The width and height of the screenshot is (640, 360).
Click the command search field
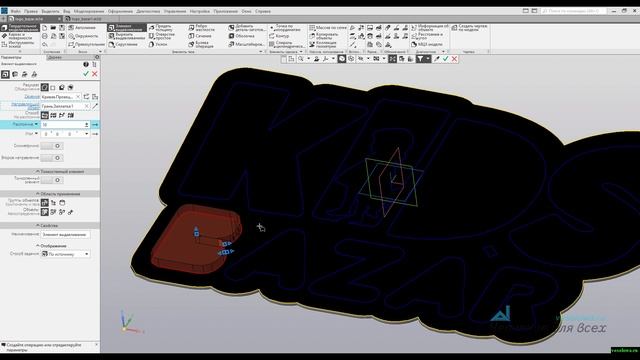[573, 11]
